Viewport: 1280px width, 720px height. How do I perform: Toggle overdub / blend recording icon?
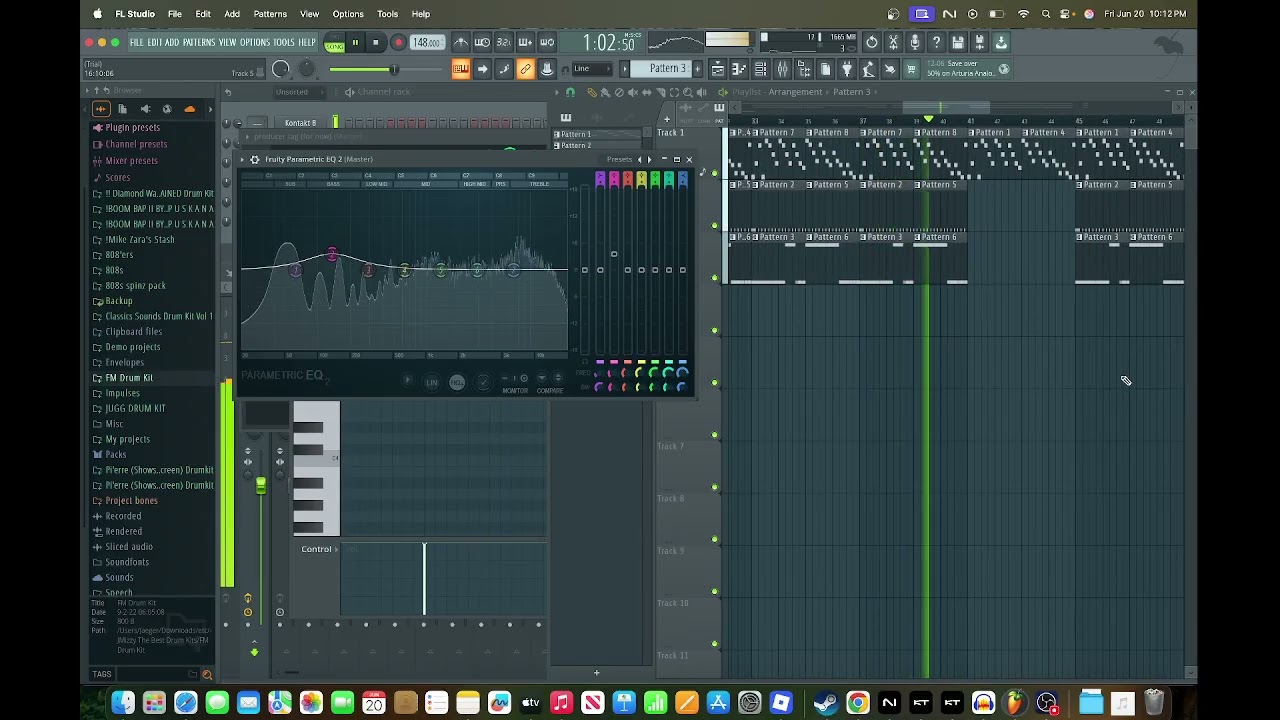525,43
